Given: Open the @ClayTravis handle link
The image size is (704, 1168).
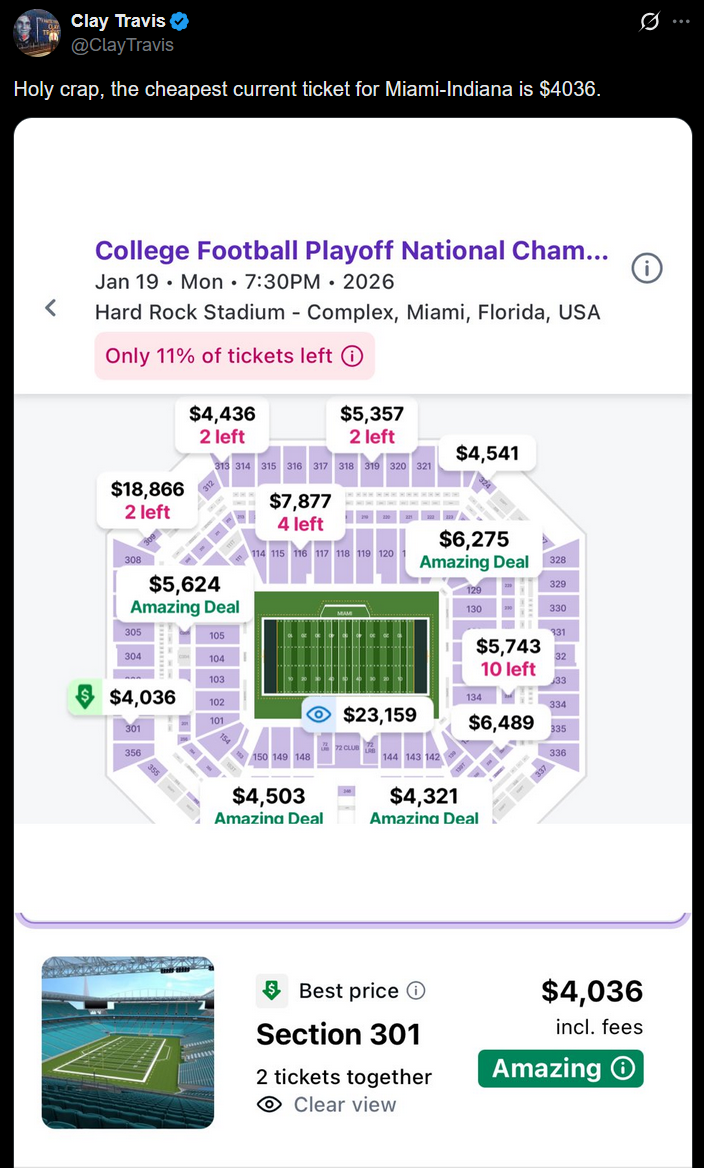Looking at the screenshot, I should coord(122,45).
